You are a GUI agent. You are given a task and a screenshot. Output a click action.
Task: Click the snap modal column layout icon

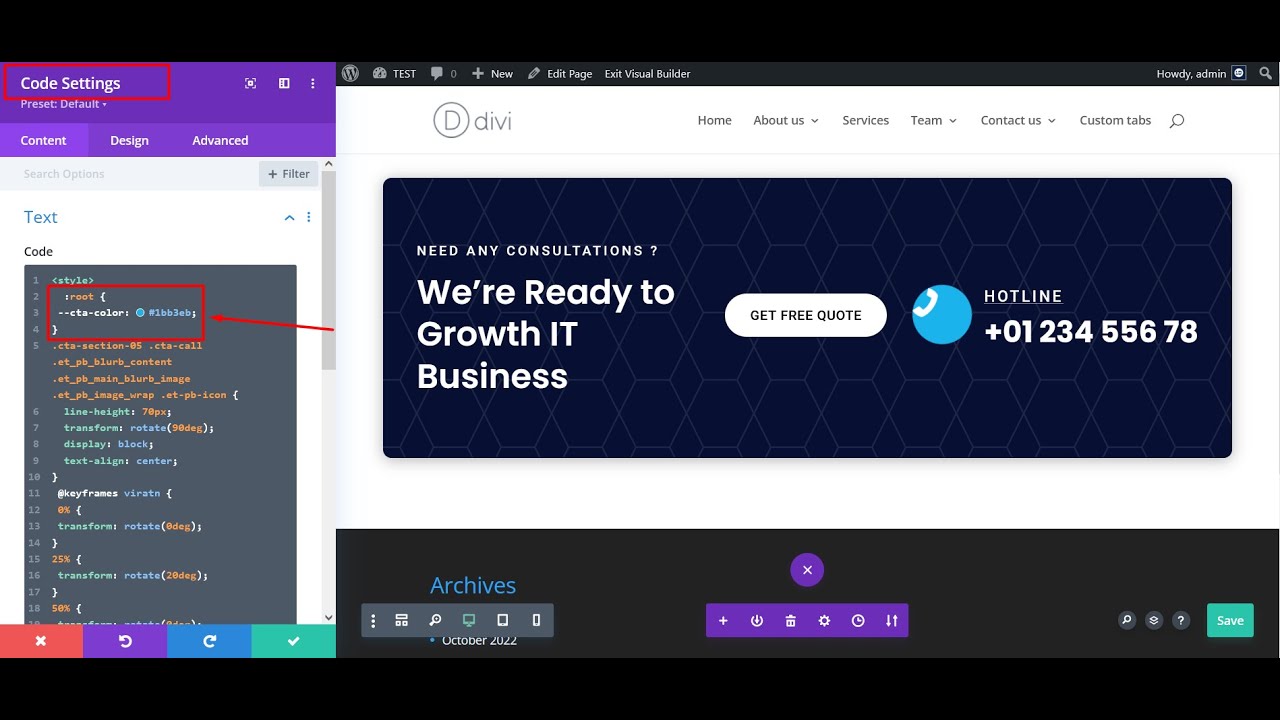[284, 84]
